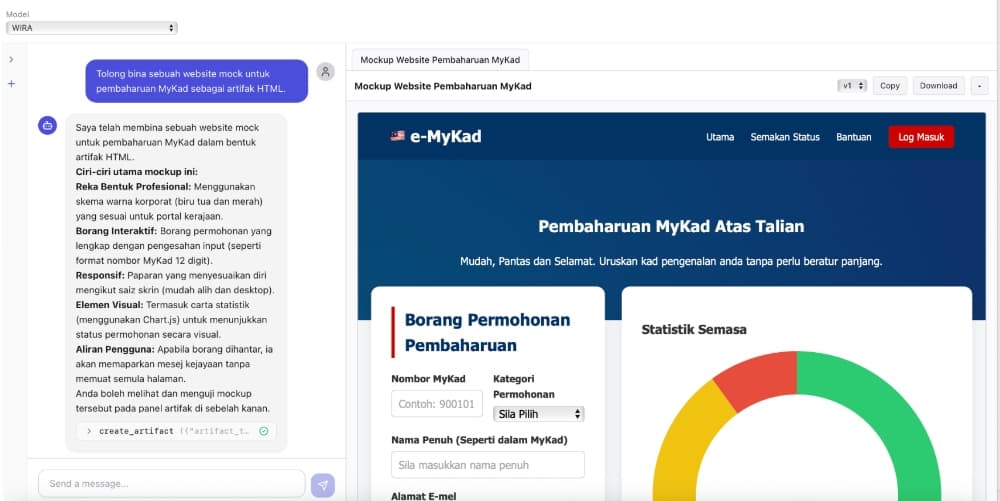Click into the Nombor MyKad field
The height and width of the screenshot is (501, 1000).
[437, 403]
